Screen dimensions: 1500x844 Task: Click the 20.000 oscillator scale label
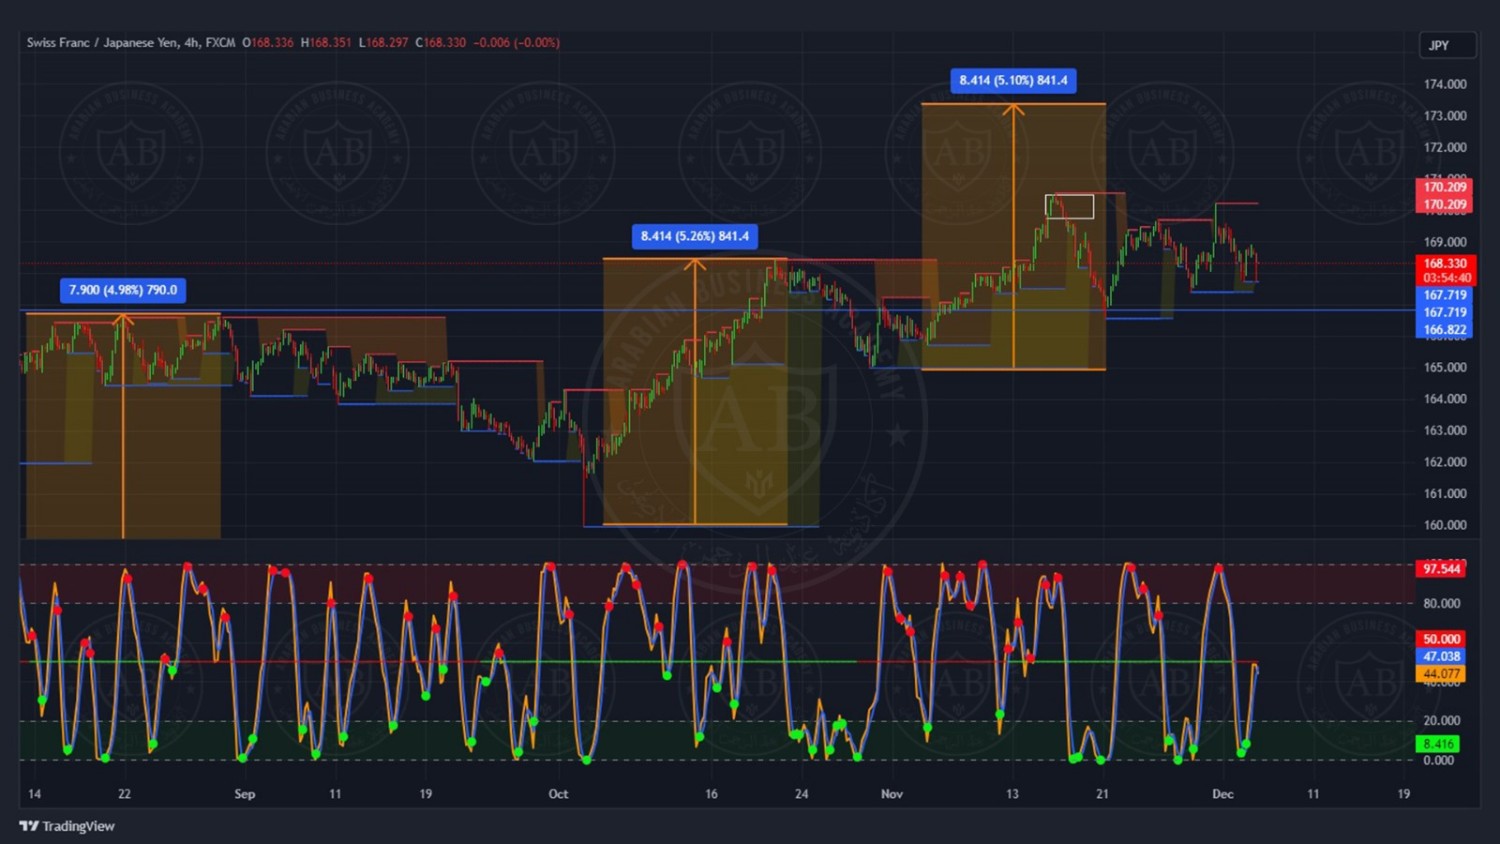(x=1442, y=721)
